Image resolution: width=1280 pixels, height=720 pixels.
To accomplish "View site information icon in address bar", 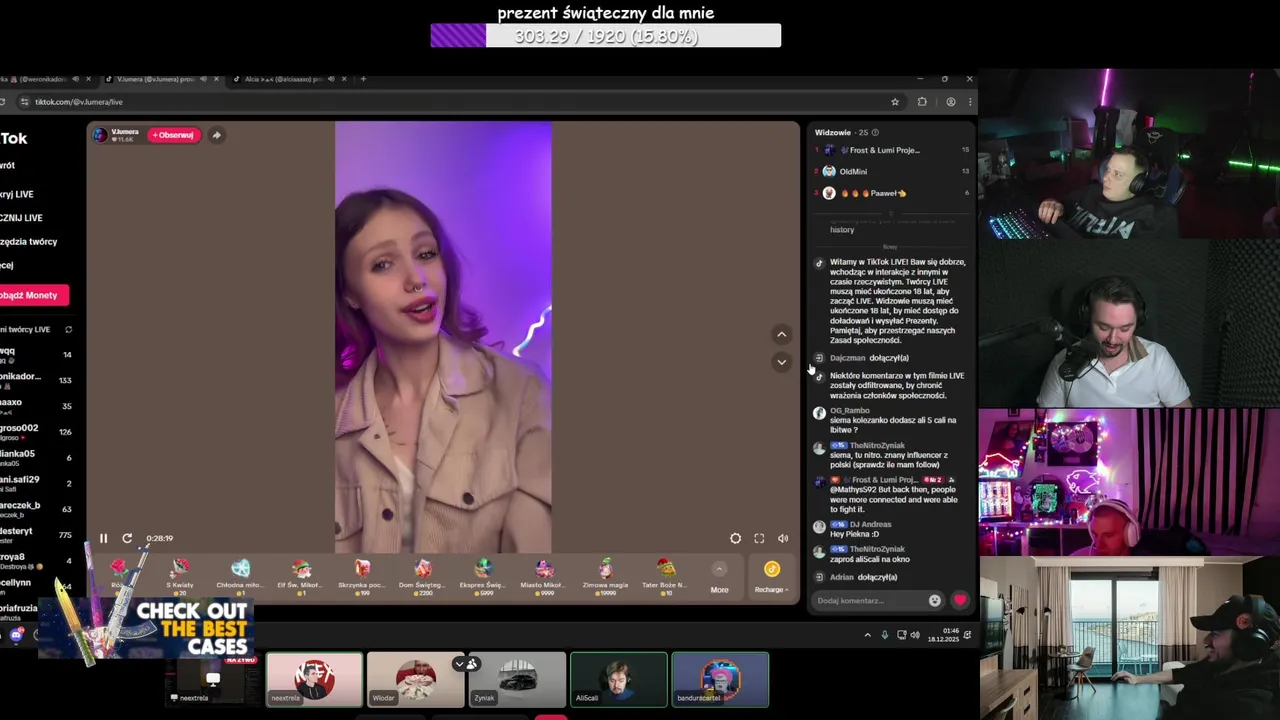I will pyautogui.click(x=25, y=101).
